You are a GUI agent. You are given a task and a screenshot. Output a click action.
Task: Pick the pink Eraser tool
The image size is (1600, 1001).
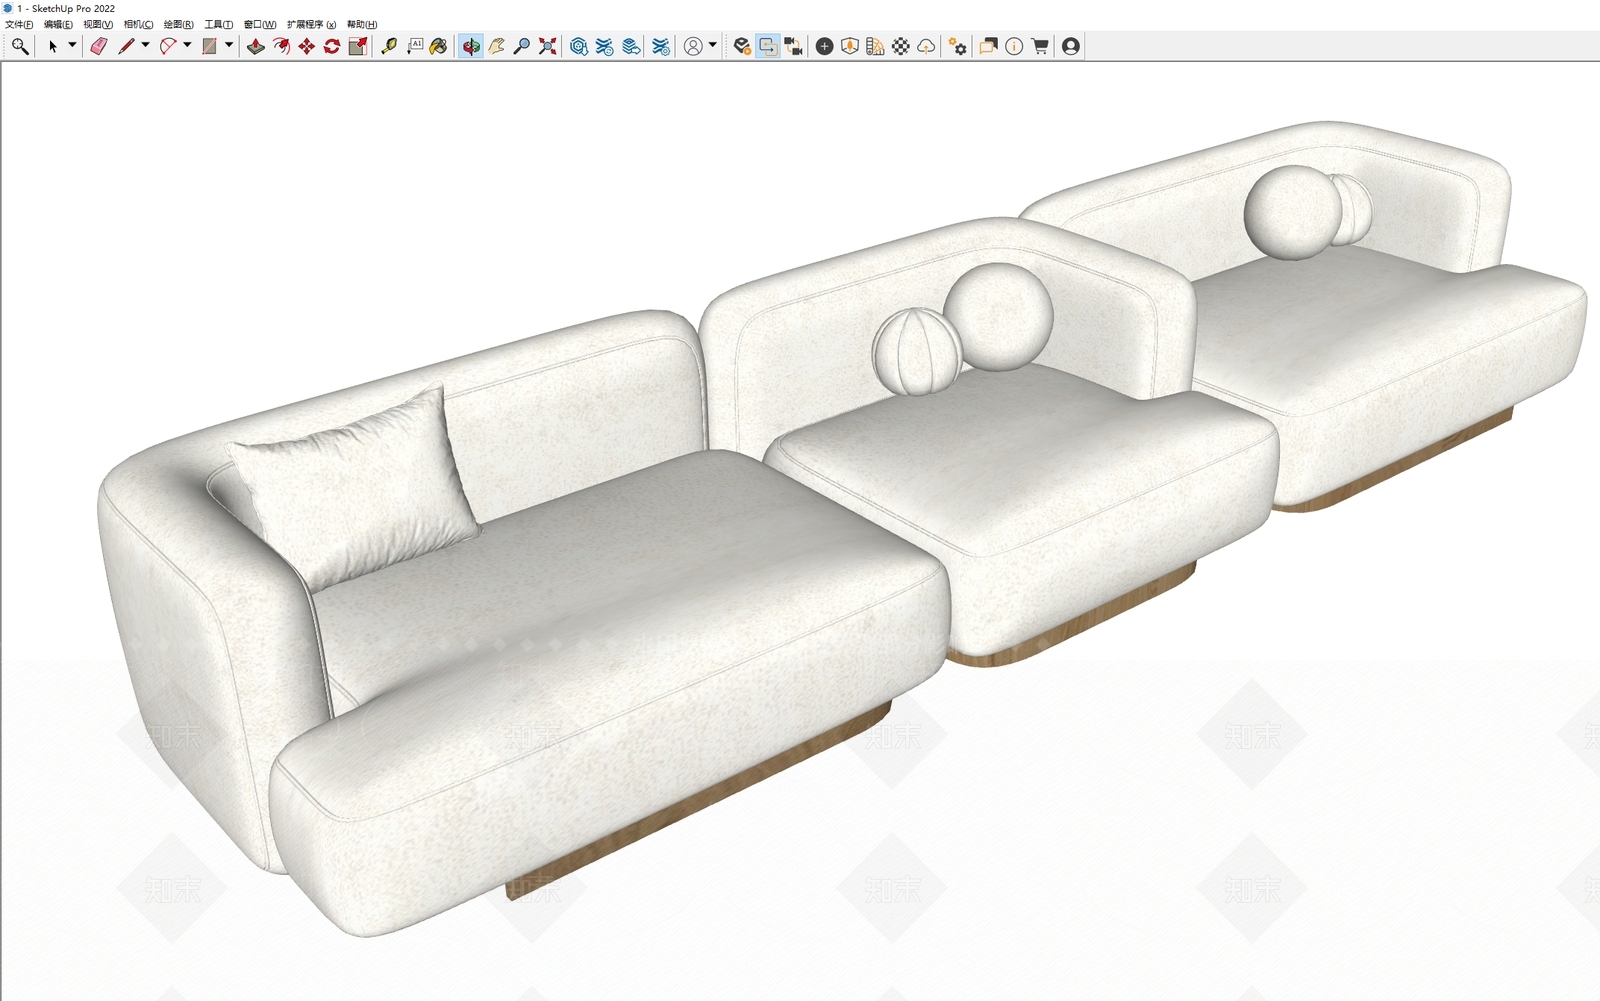(x=98, y=46)
